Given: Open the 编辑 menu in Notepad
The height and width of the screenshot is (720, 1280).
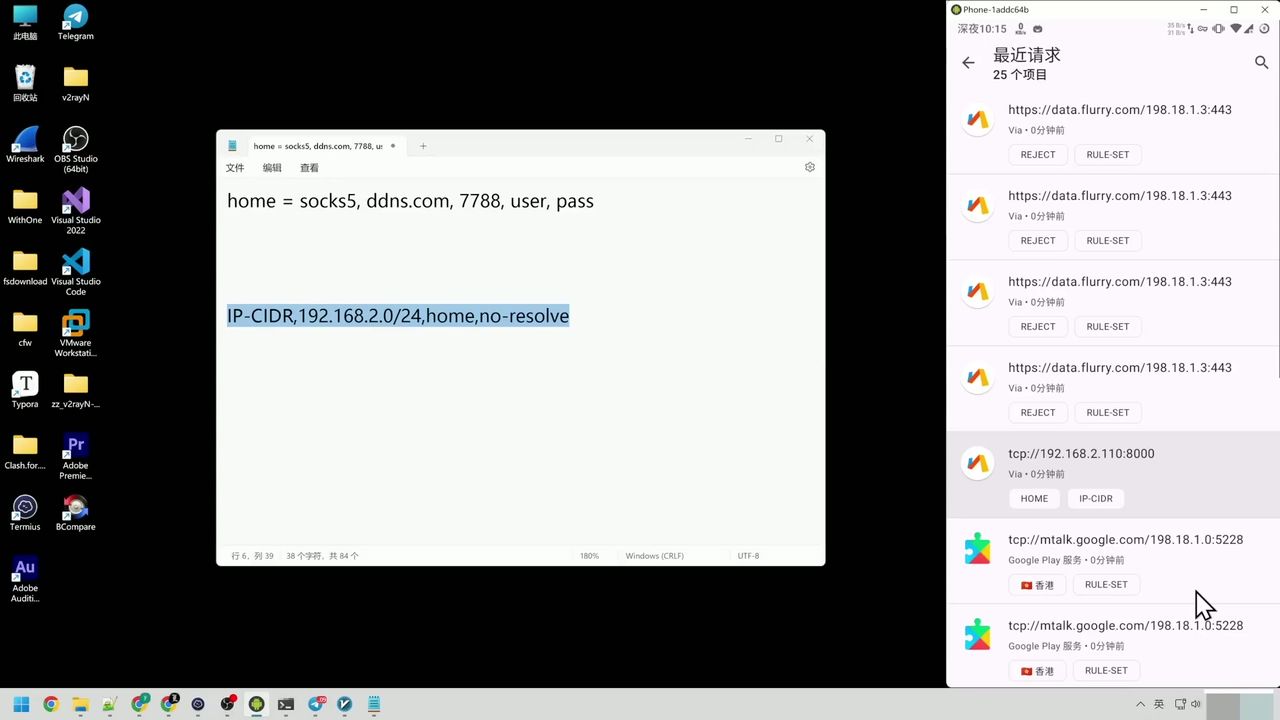Looking at the screenshot, I should click(x=272, y=168).
